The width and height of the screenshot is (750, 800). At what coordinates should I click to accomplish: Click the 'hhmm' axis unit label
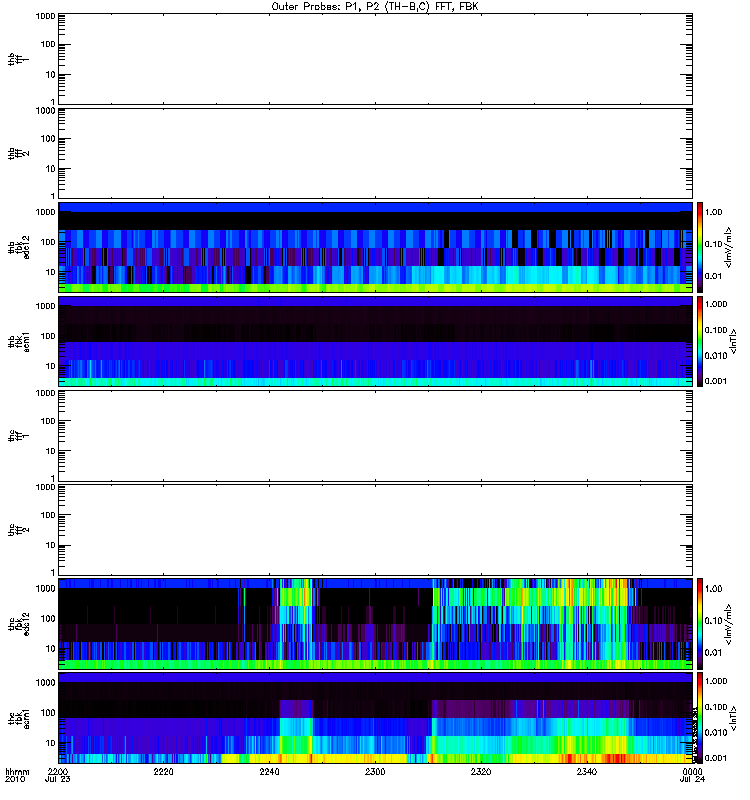pyautogui.click(x=17, y=771)
